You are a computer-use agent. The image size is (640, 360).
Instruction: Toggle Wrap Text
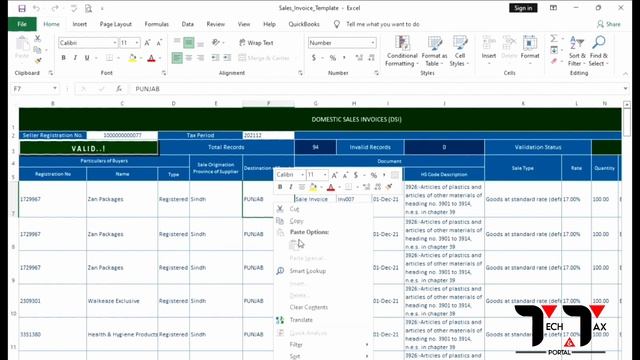pos(256,42)
